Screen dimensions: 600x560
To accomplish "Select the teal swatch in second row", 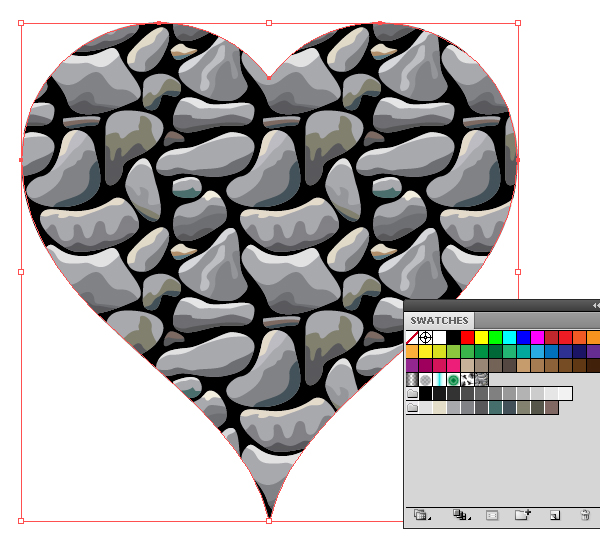I will click(x=523, y=351).
